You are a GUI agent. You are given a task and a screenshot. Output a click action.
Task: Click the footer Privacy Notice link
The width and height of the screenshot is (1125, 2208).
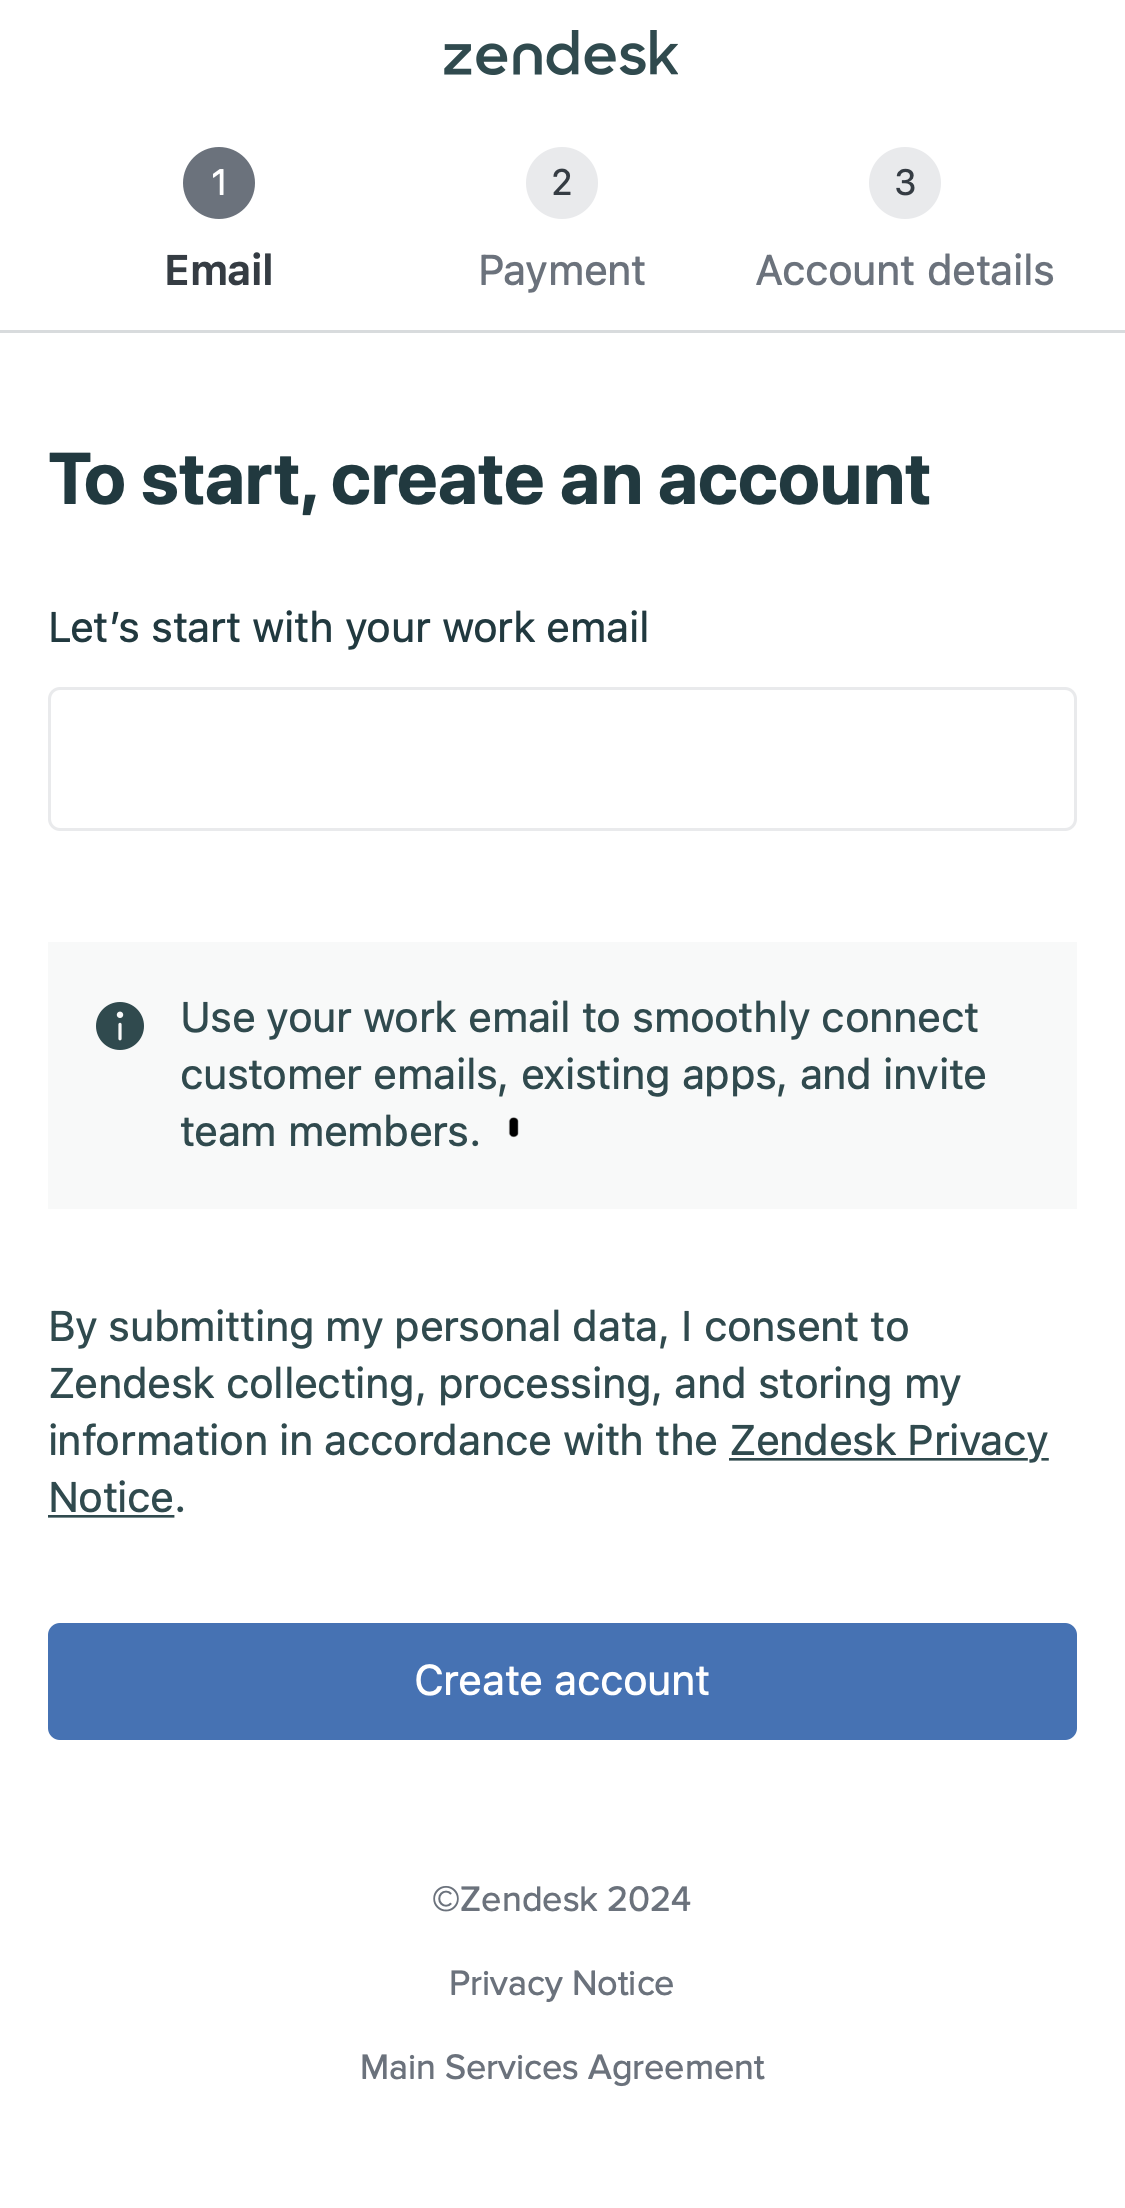[562, 1982]
